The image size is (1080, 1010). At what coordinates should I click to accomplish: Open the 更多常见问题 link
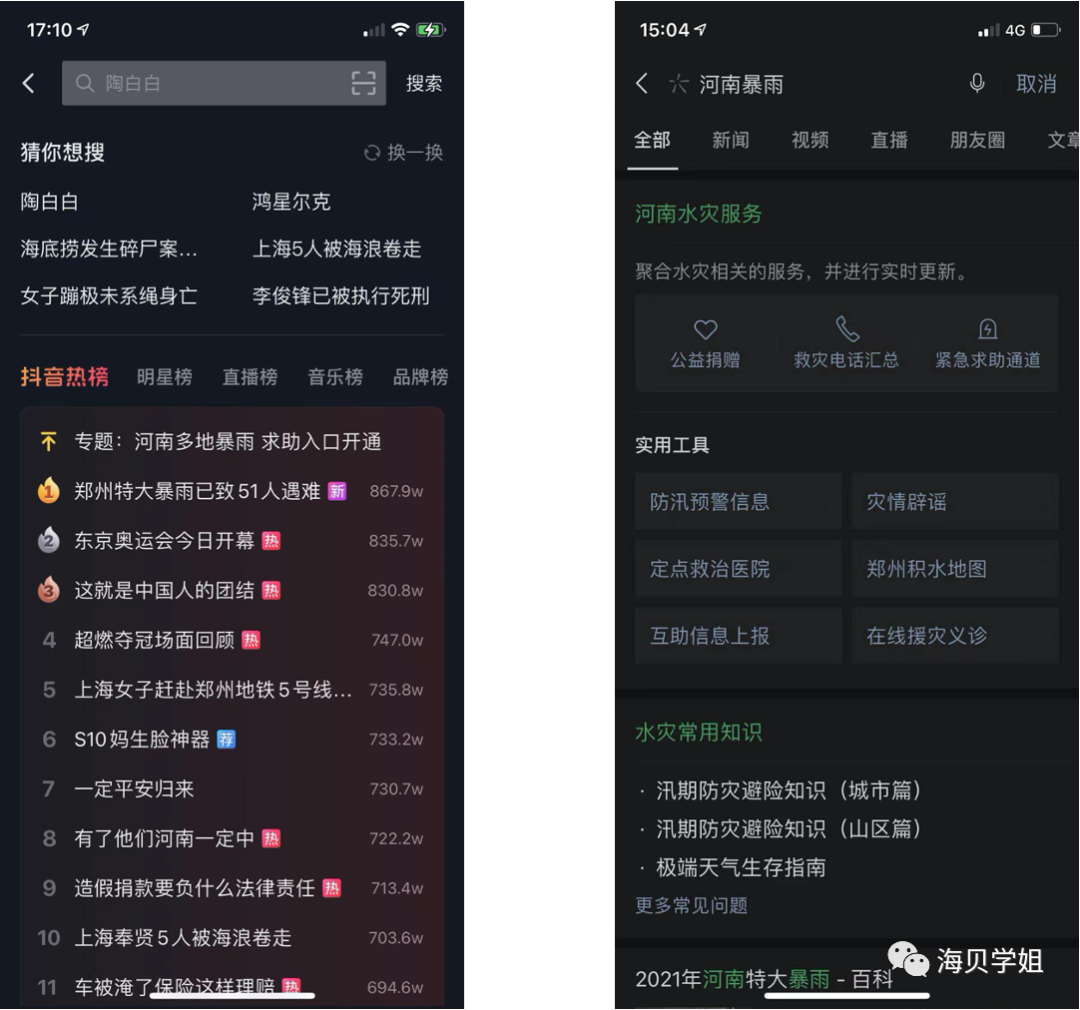692,905
